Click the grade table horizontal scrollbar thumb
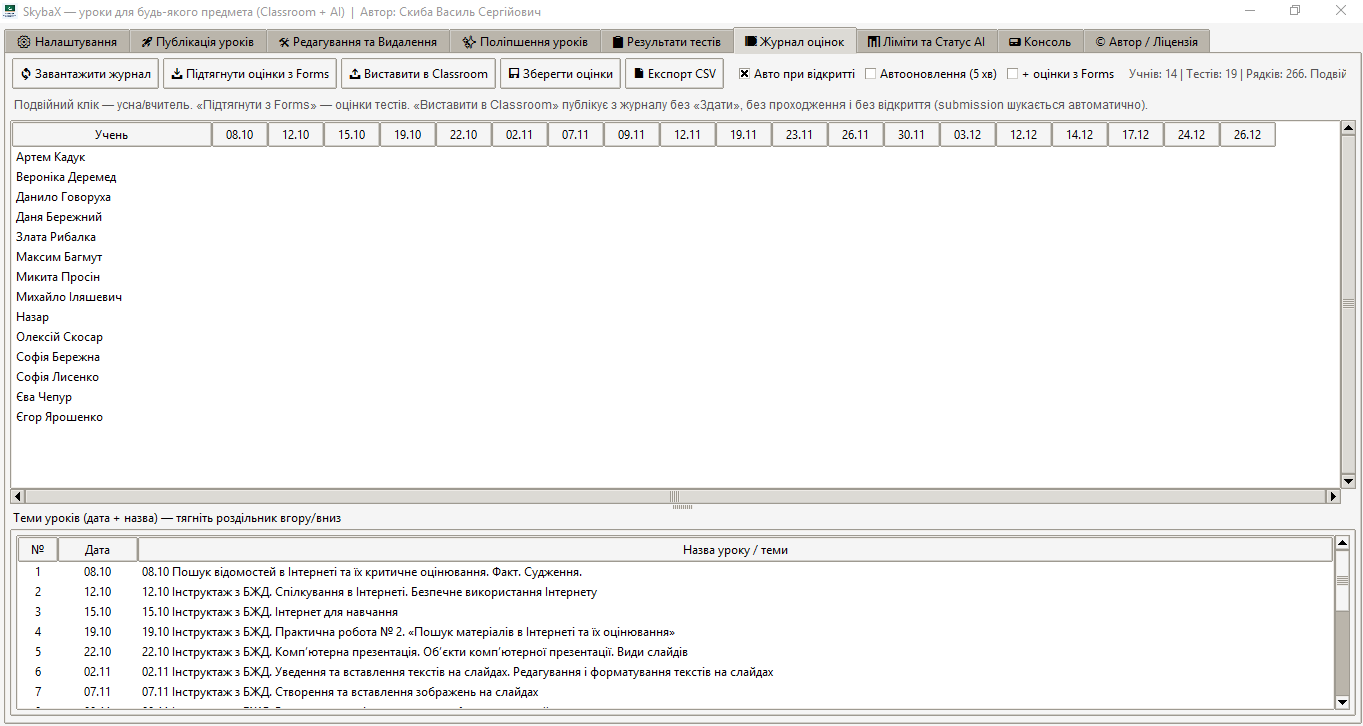The image size is (1363, 726). [675, 496]
